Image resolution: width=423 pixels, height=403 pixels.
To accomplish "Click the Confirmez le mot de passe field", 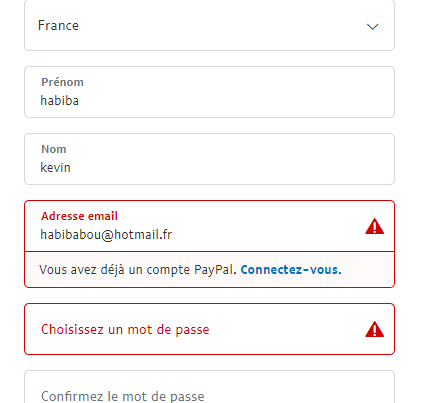I will tap(209, 387).
